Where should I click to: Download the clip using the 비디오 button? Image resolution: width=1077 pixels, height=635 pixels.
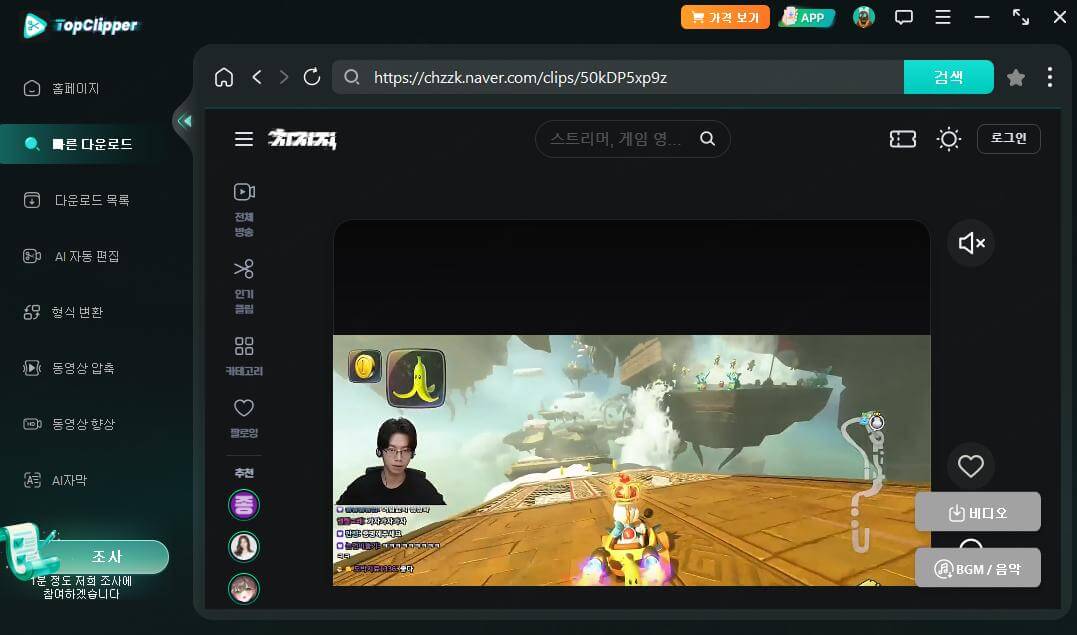click(x=978, y=512)
